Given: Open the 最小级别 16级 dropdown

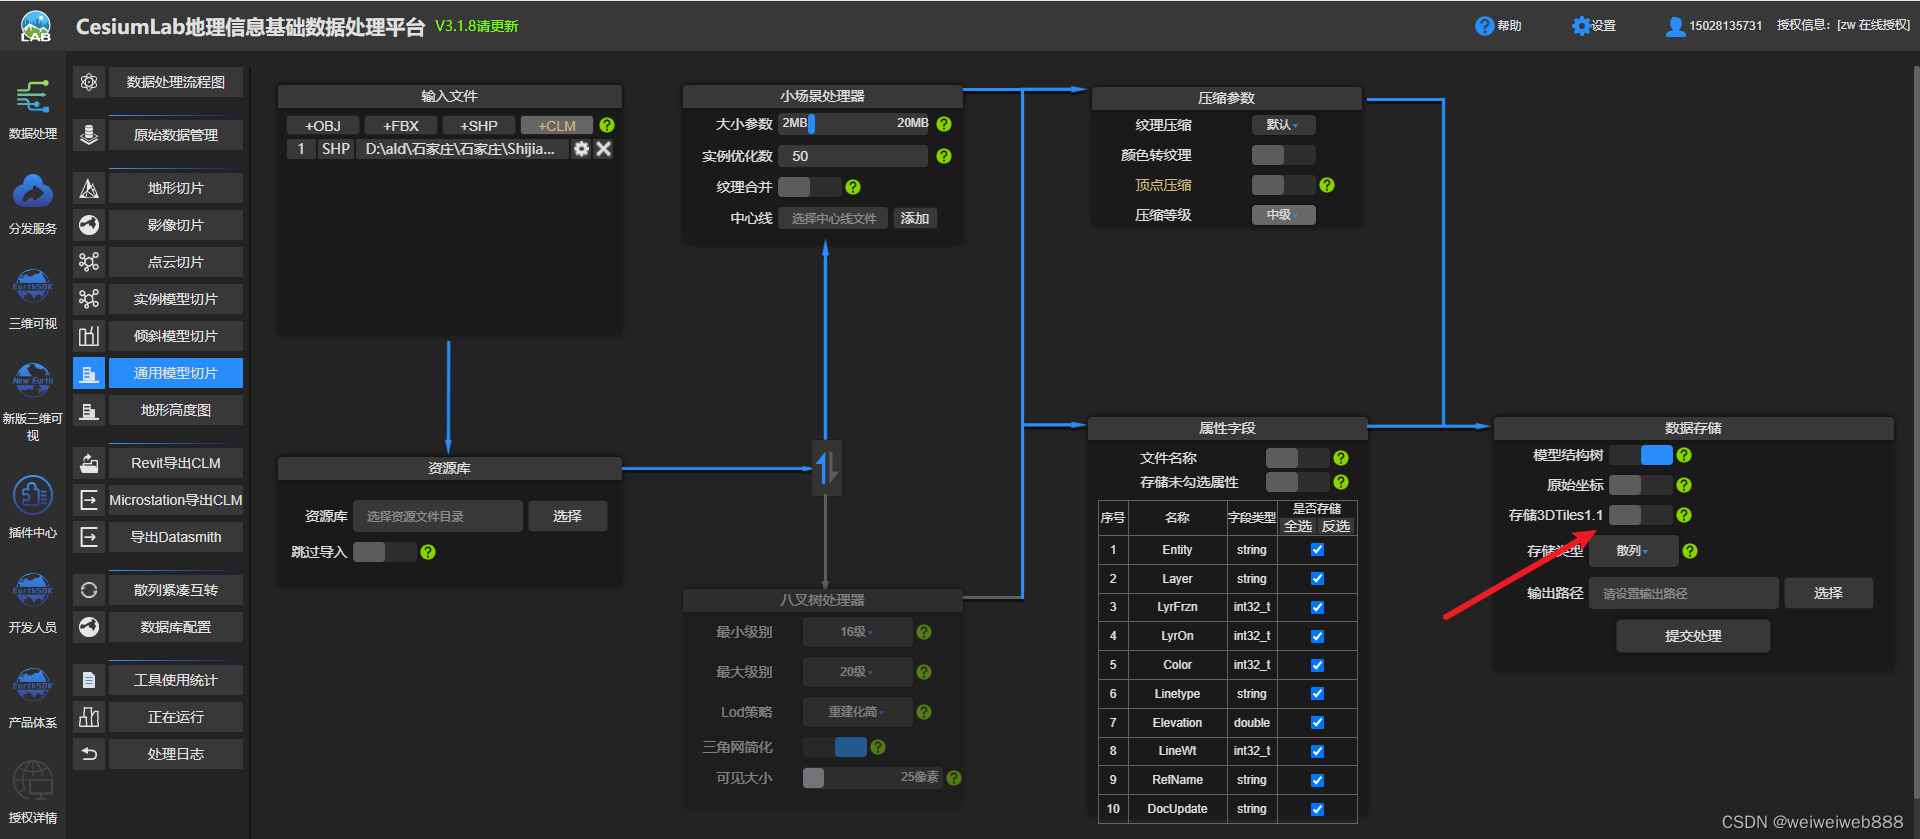Looking at the screenshot, I should (857, 632).
